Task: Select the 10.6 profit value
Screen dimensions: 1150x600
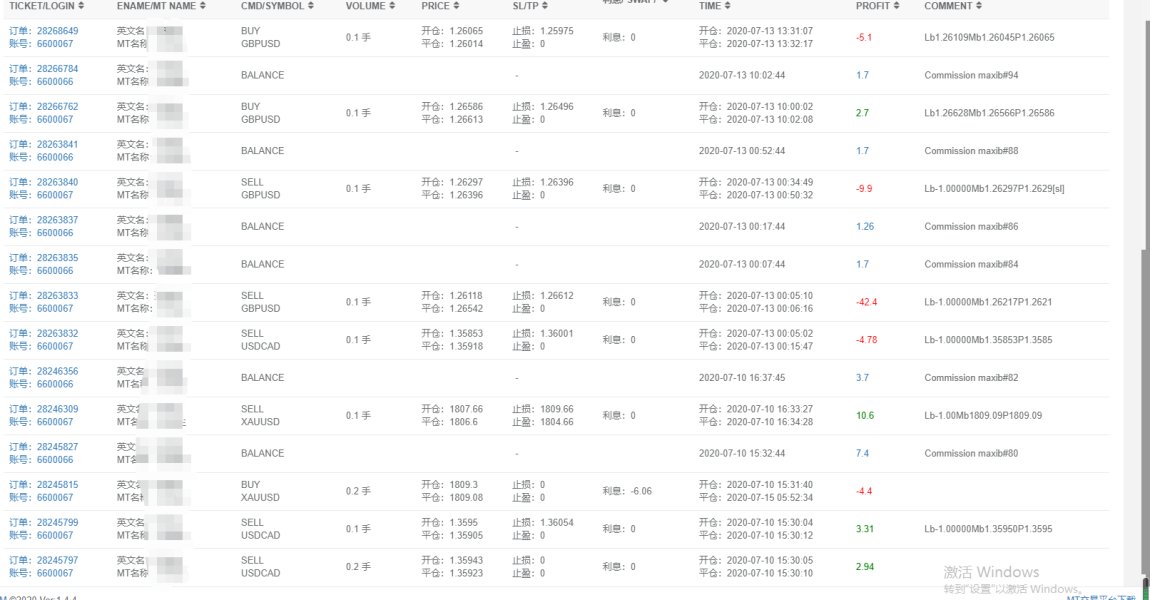Action: click(x=865, y=416)
